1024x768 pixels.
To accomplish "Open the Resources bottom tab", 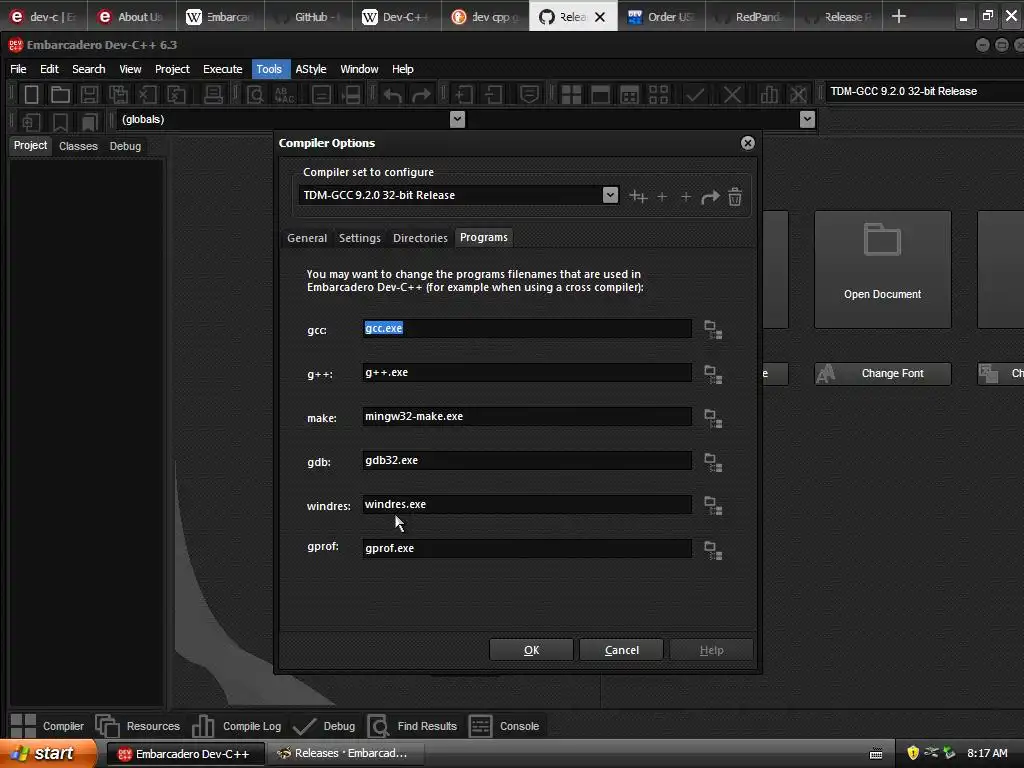I will [138, 726].
